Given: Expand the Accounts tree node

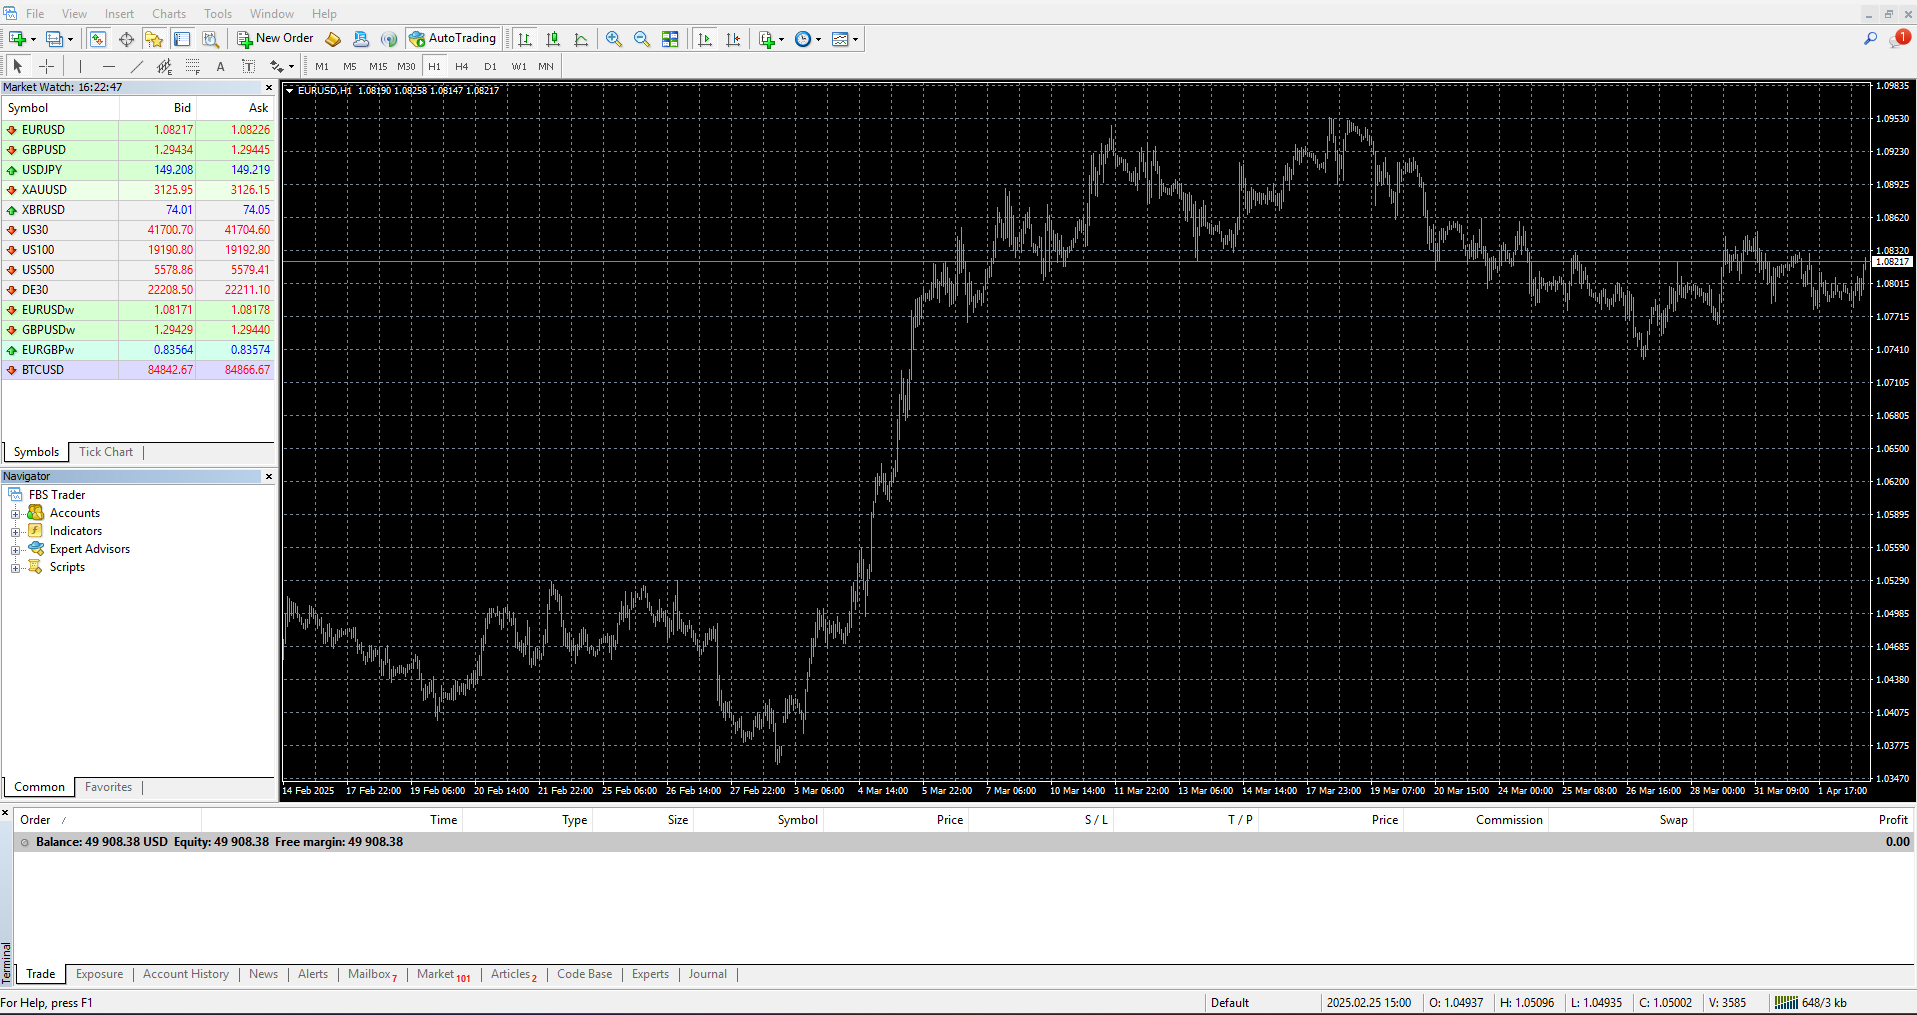Looking at the screenshot, I should (x=16, y=514).
